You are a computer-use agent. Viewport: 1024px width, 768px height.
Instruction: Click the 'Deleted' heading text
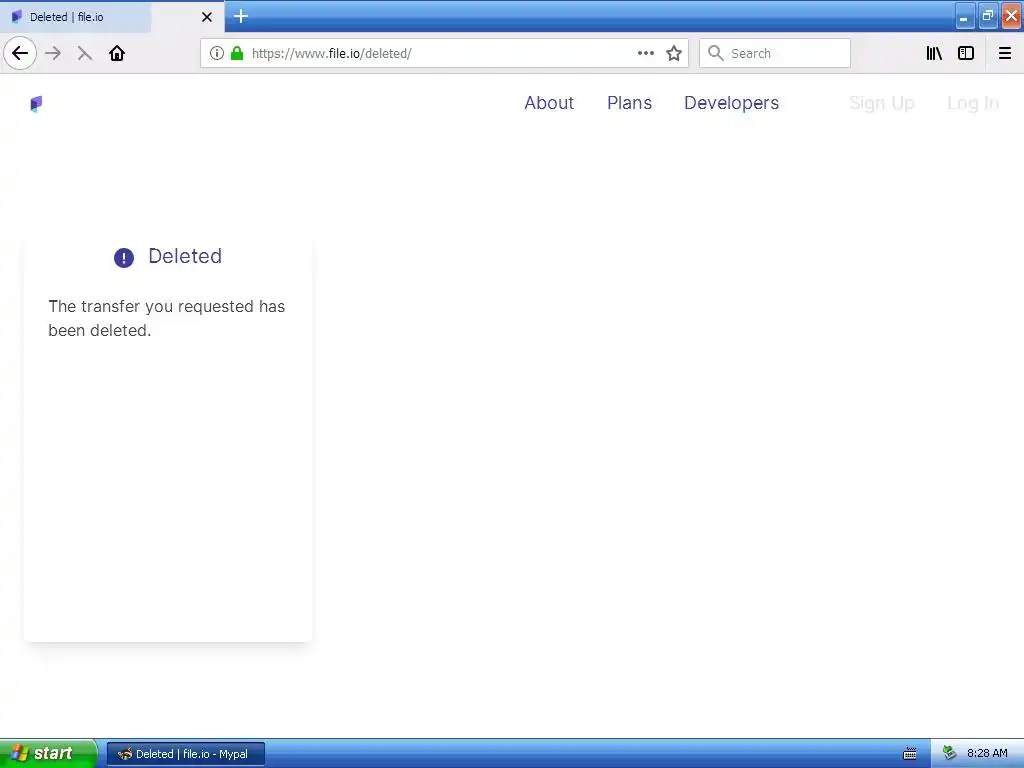[185, 256]
